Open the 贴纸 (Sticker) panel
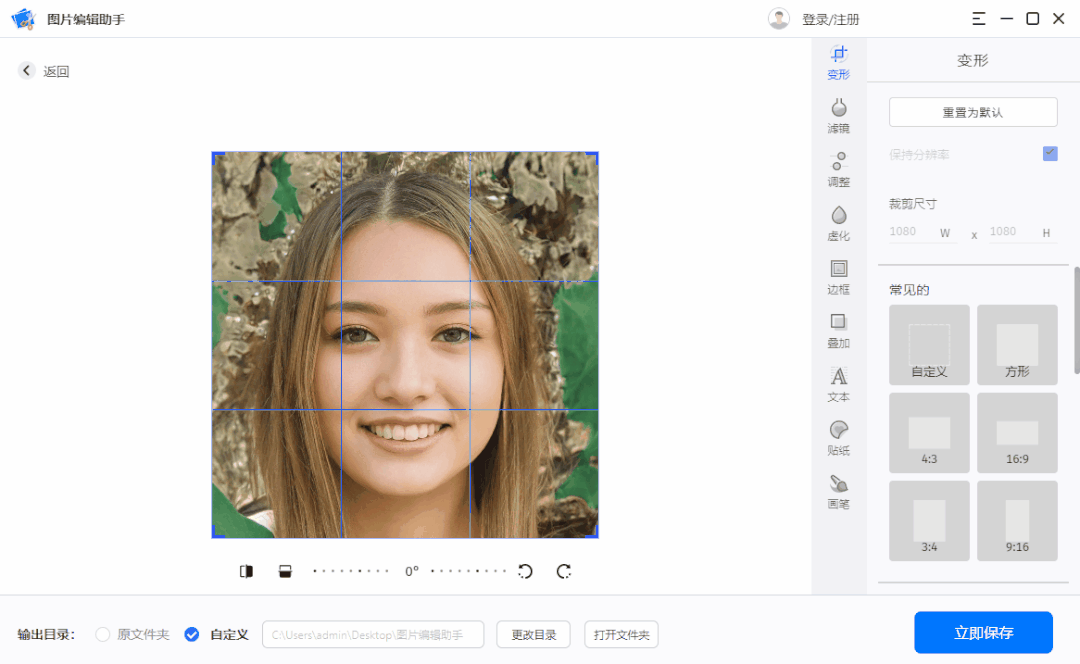1080x664 pixels. click(x=839, y=437)
